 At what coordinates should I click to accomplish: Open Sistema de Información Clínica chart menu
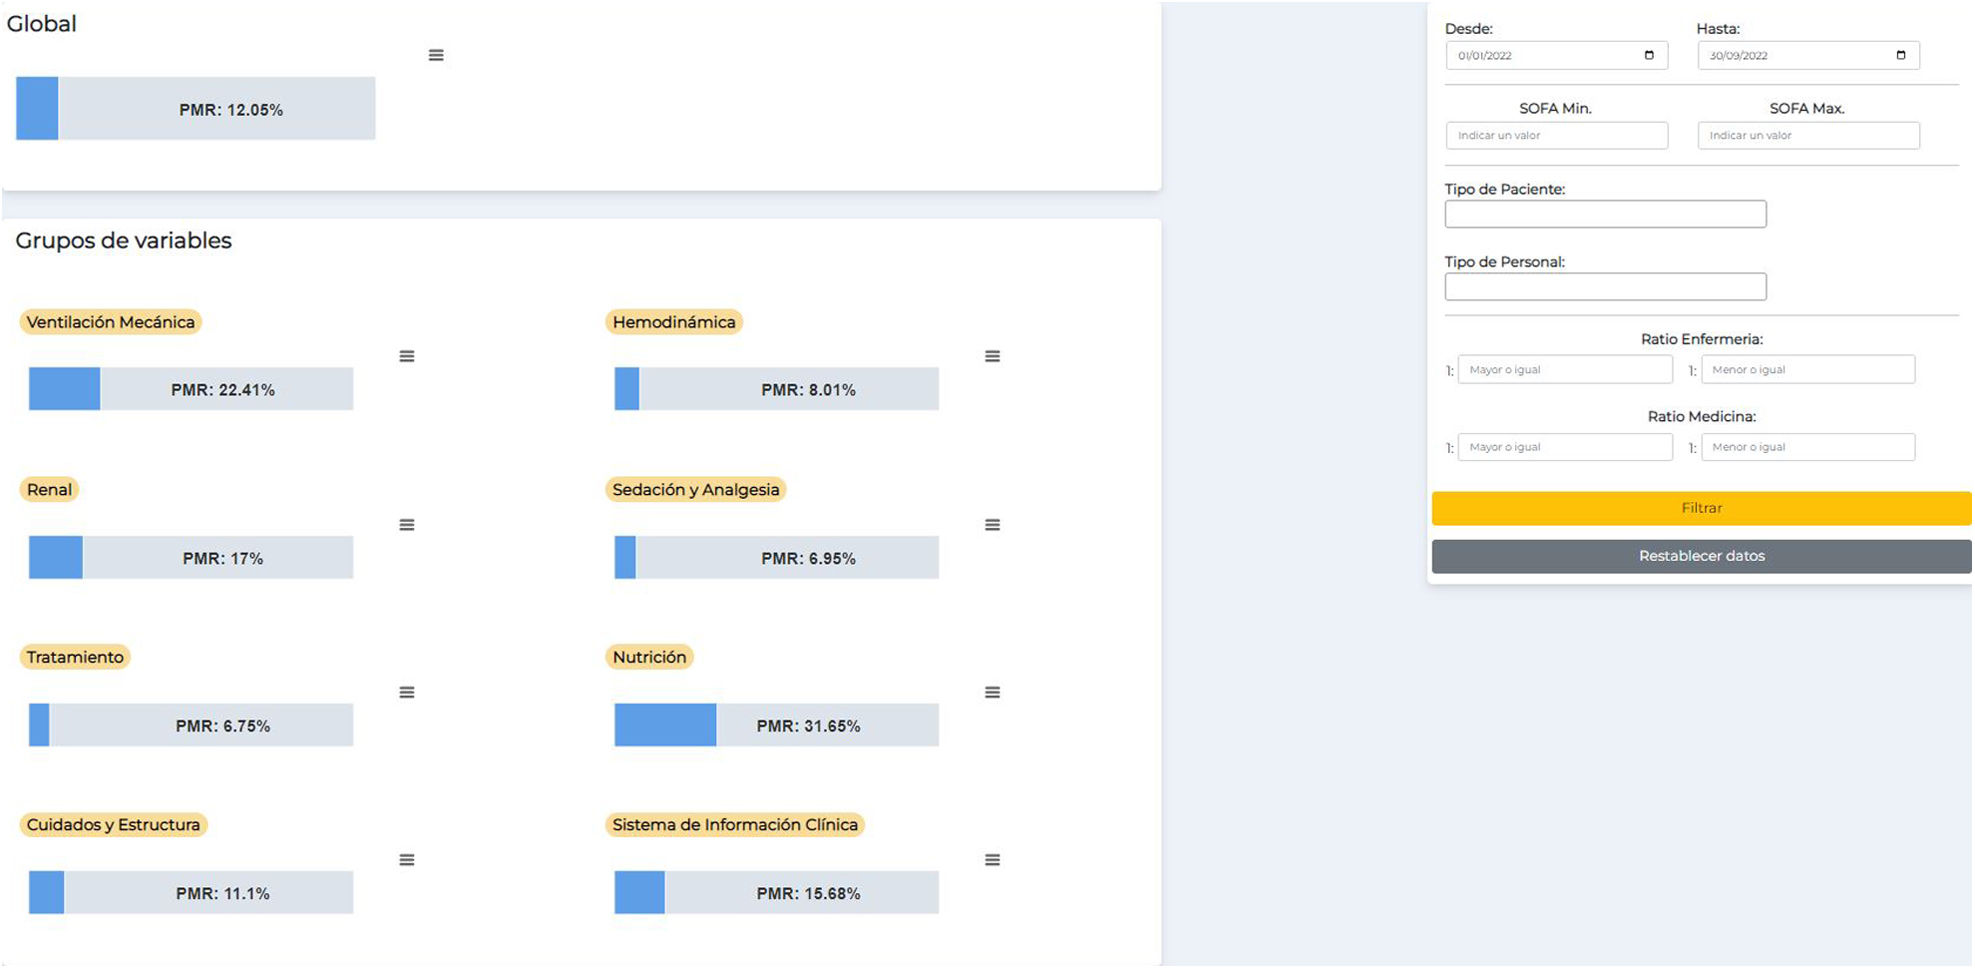pos(992,860)
